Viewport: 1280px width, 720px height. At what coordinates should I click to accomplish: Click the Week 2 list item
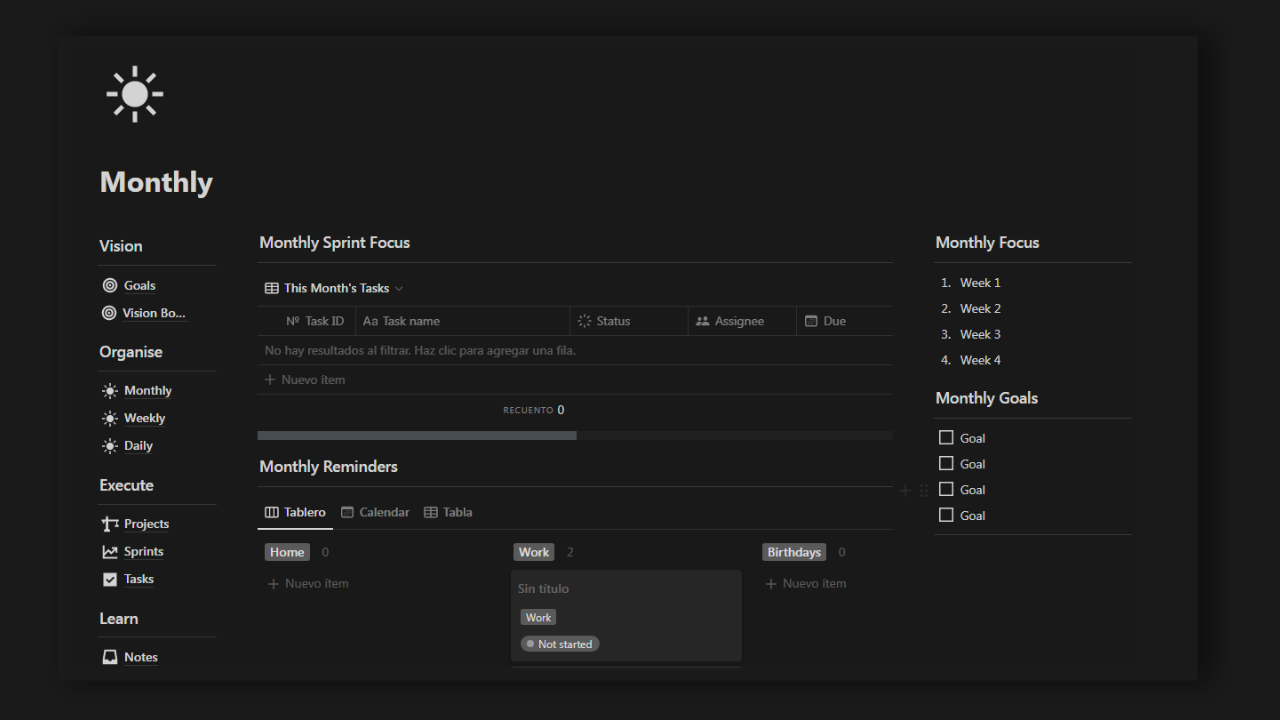click(980, 309)
